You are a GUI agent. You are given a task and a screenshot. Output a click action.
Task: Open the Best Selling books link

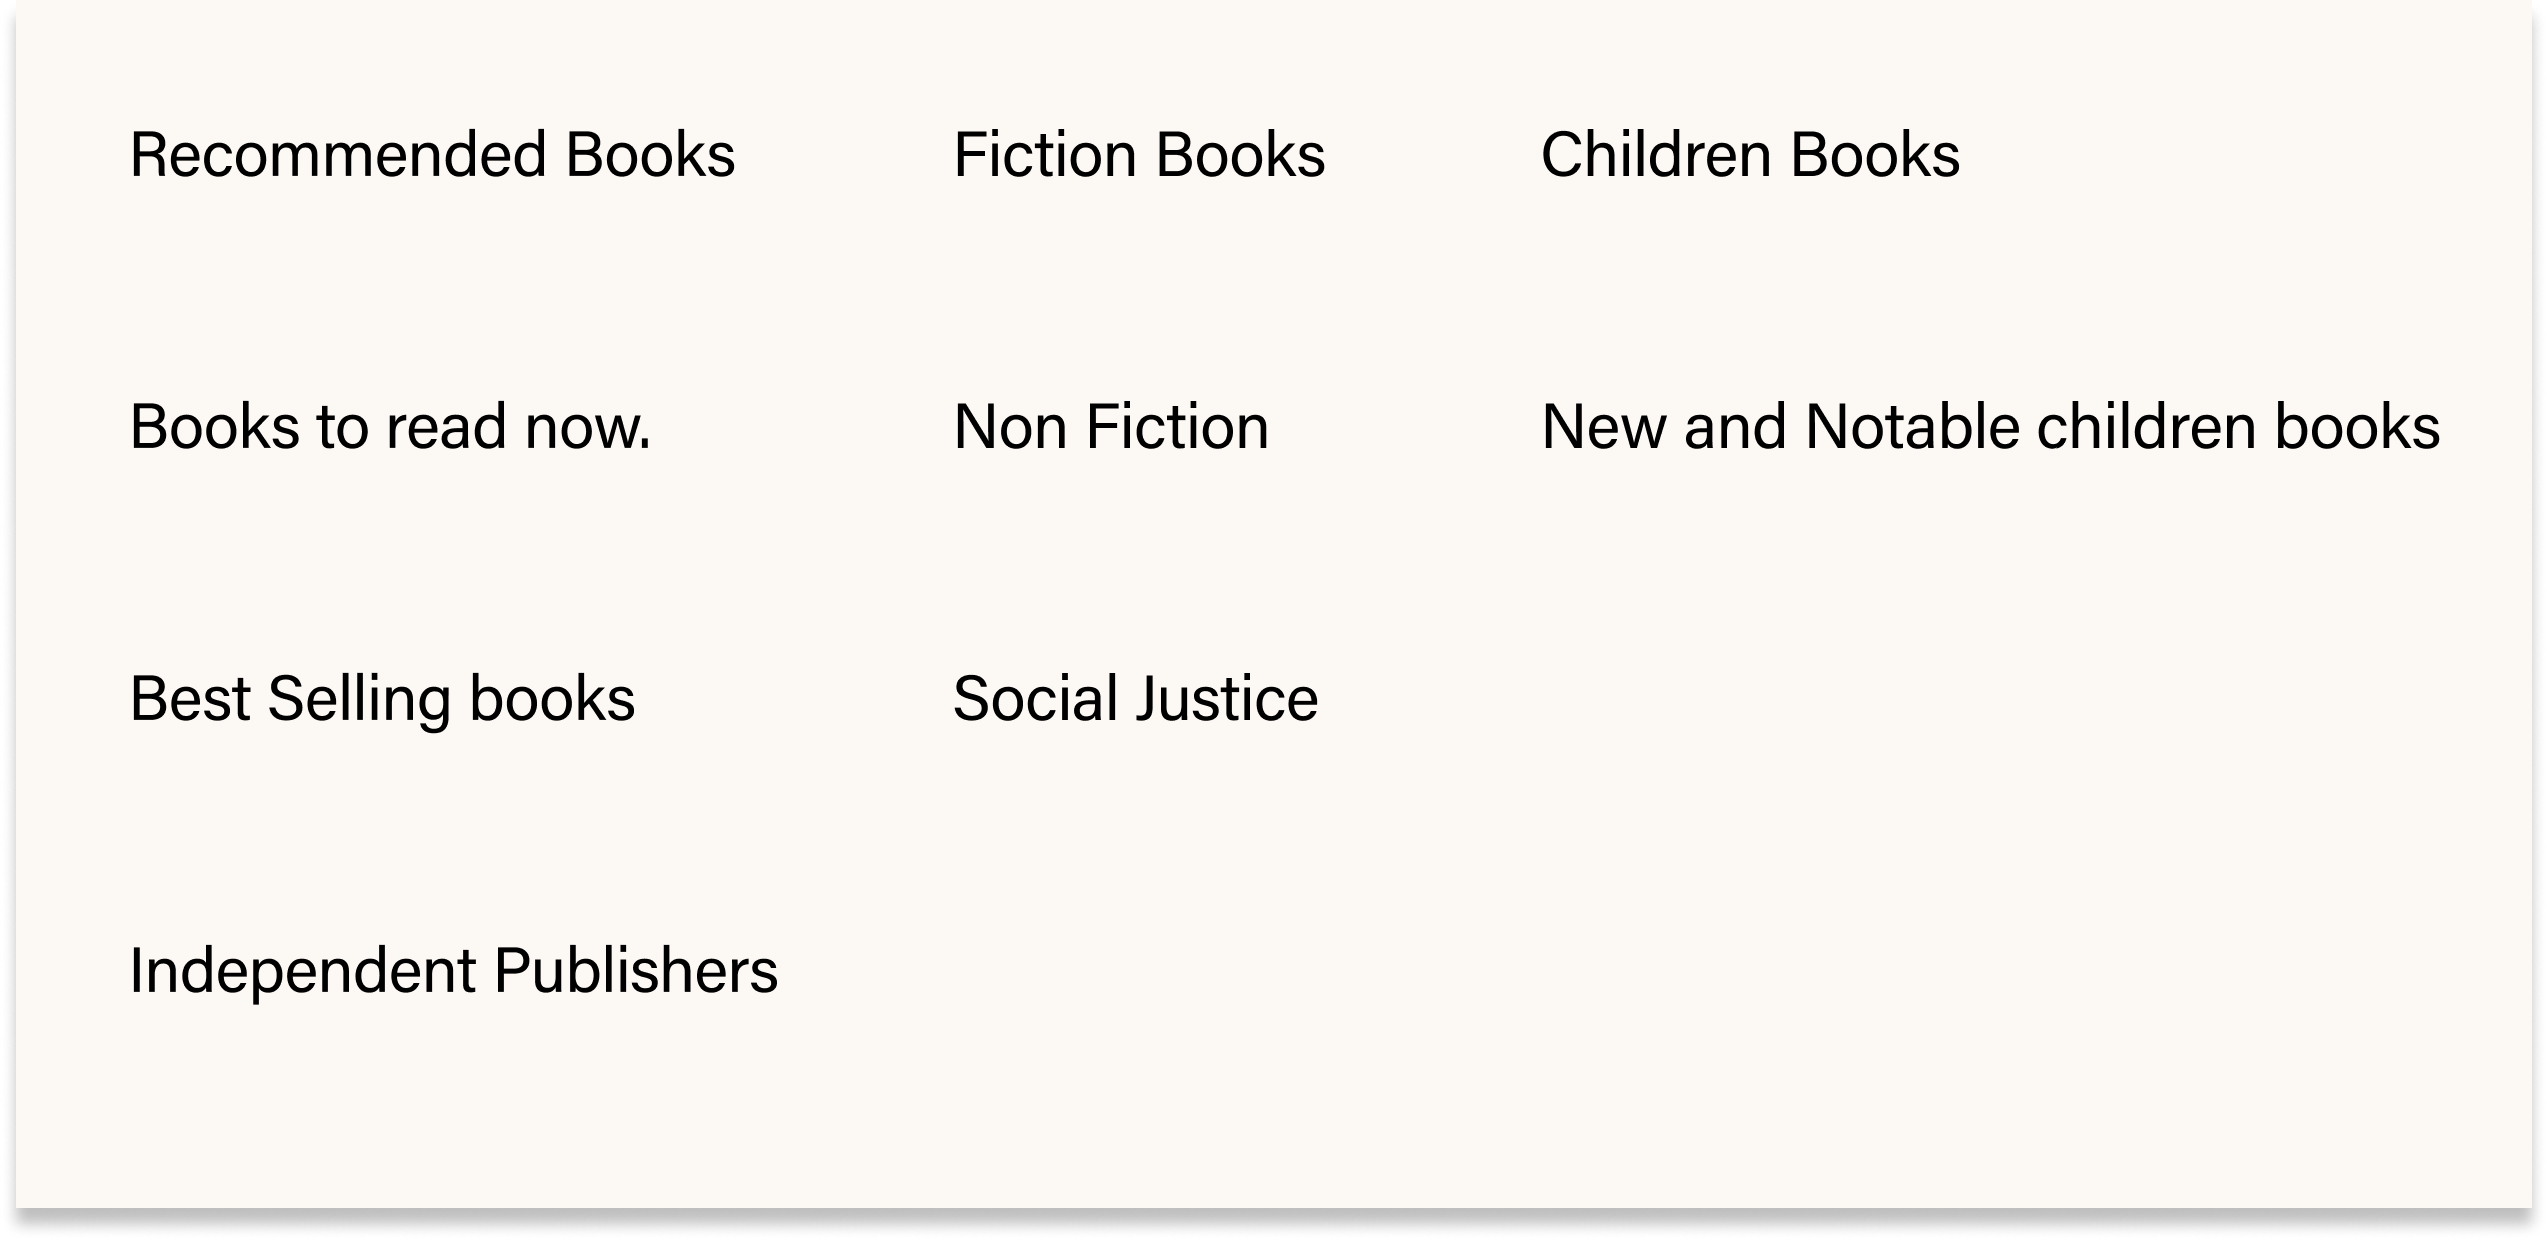click(382, 698)
